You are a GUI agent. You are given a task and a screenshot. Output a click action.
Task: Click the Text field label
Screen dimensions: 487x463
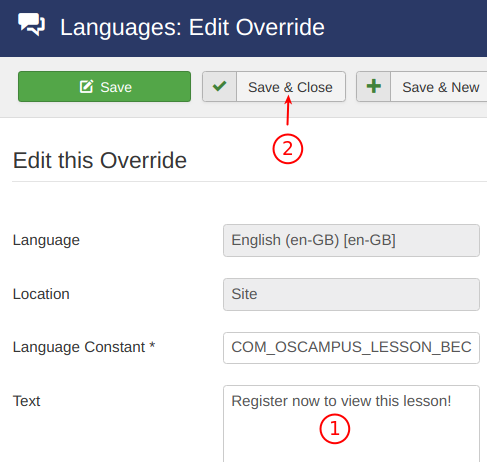[26, 401]
